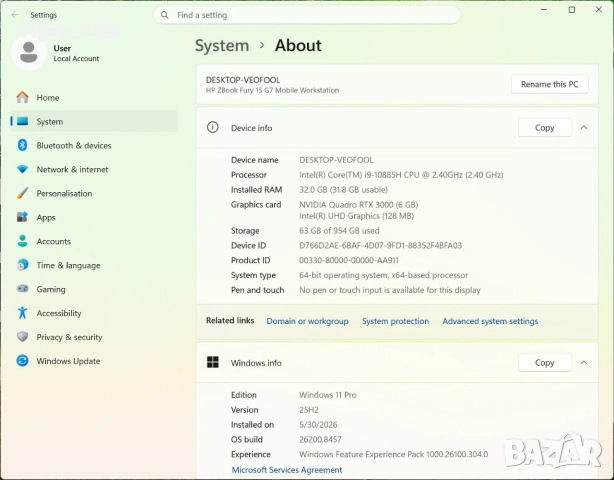Click the Accounts person icon
This screenshot has width=614, height=480.
coord(22,241)
